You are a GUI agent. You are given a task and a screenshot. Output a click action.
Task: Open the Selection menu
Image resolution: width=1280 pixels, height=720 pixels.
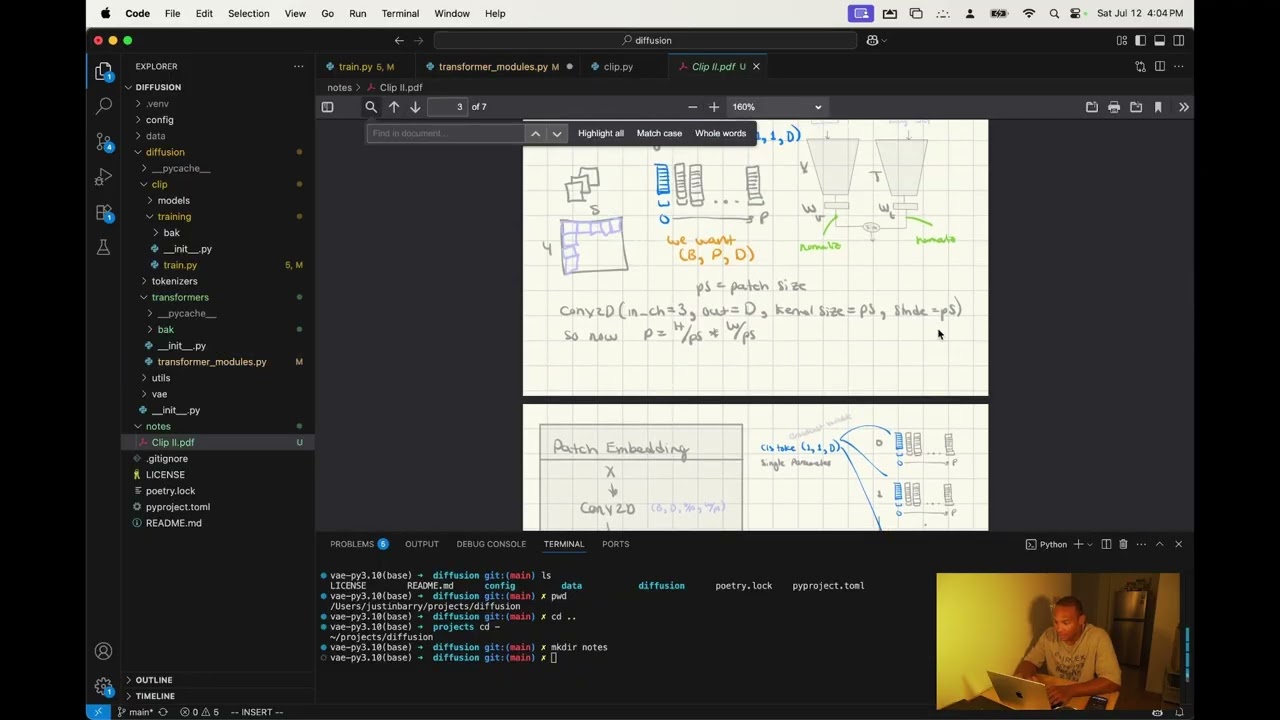click(x=248, y=13)
